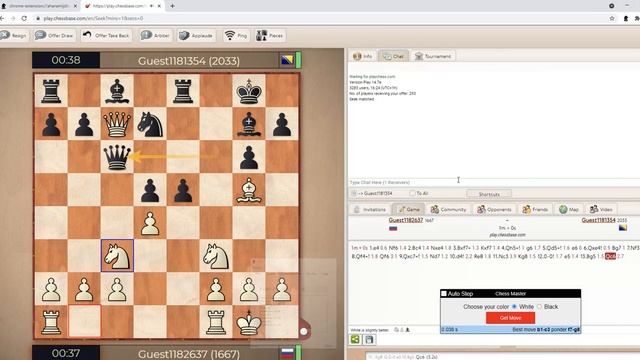
Task: Click the highlighted empty b1 square
Action: [84, 322]
